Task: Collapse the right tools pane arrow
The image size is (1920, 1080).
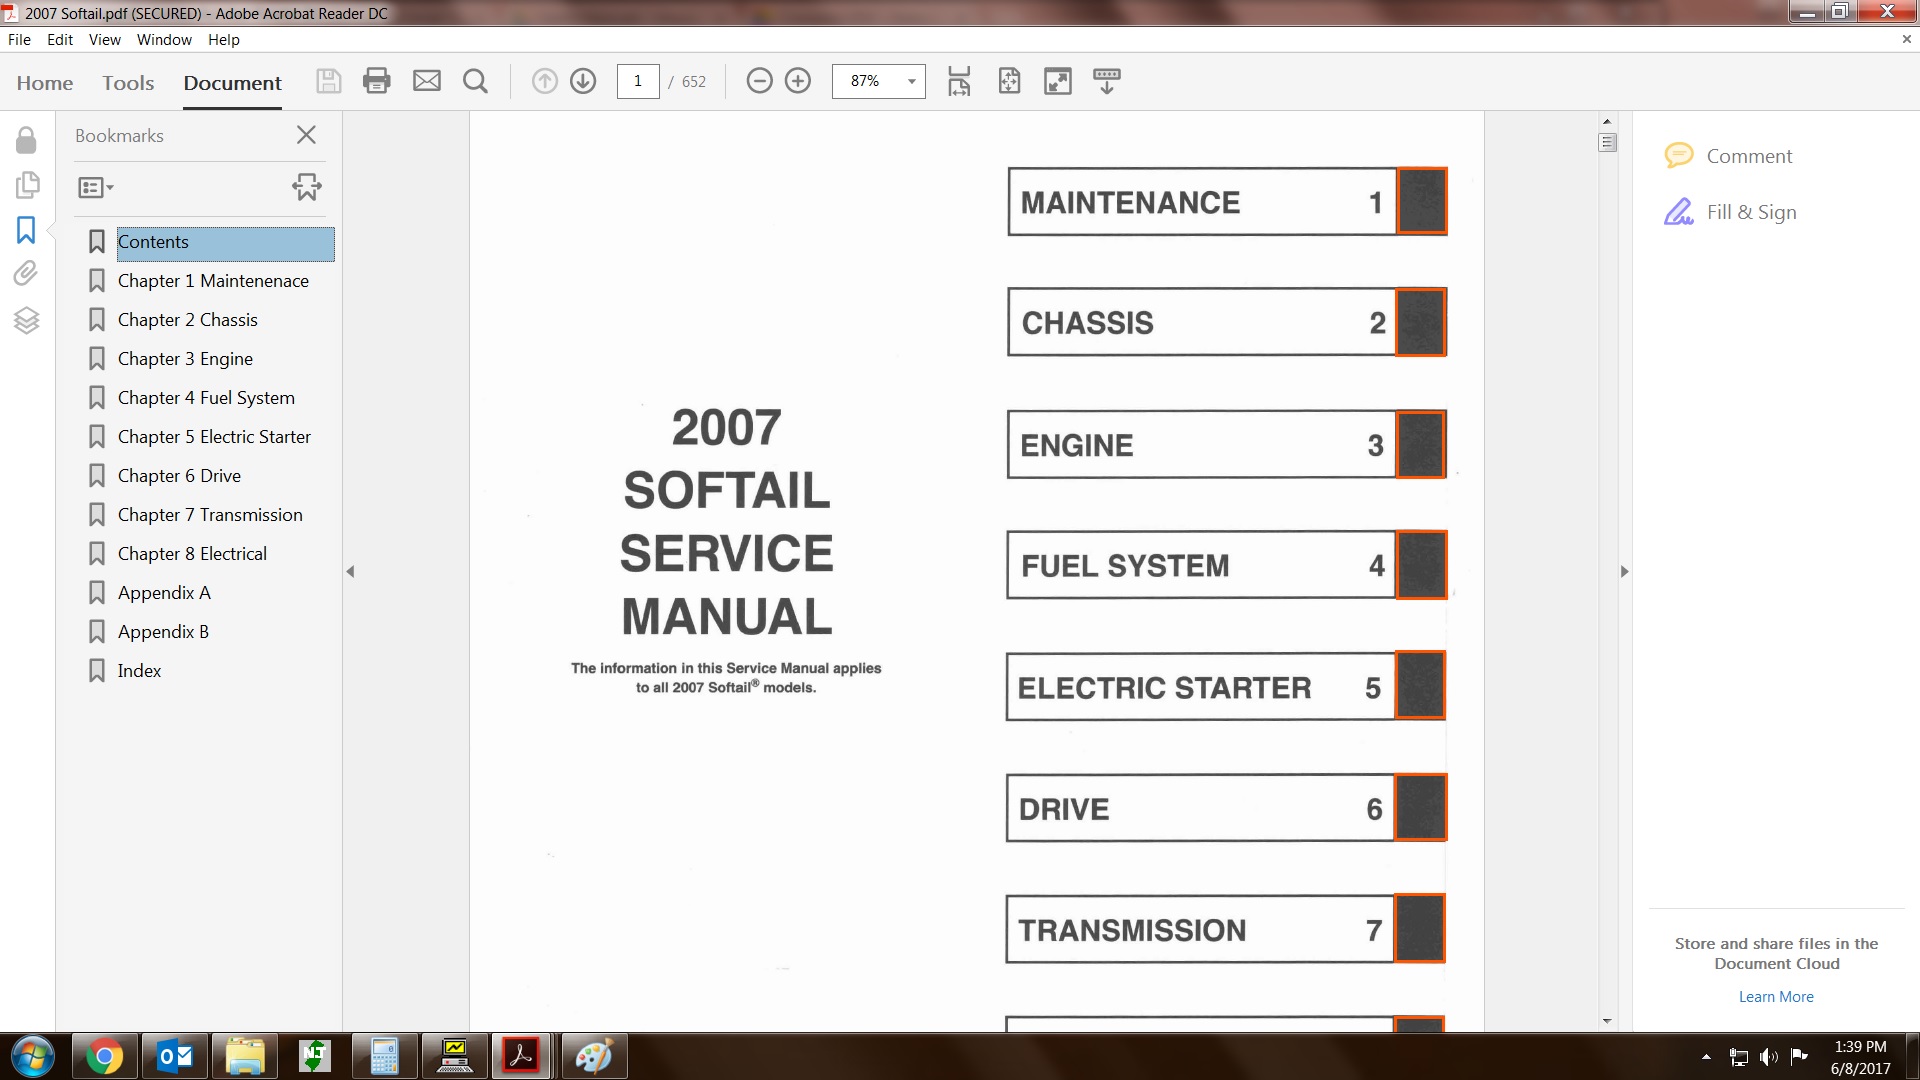Action: (1624, 572)
